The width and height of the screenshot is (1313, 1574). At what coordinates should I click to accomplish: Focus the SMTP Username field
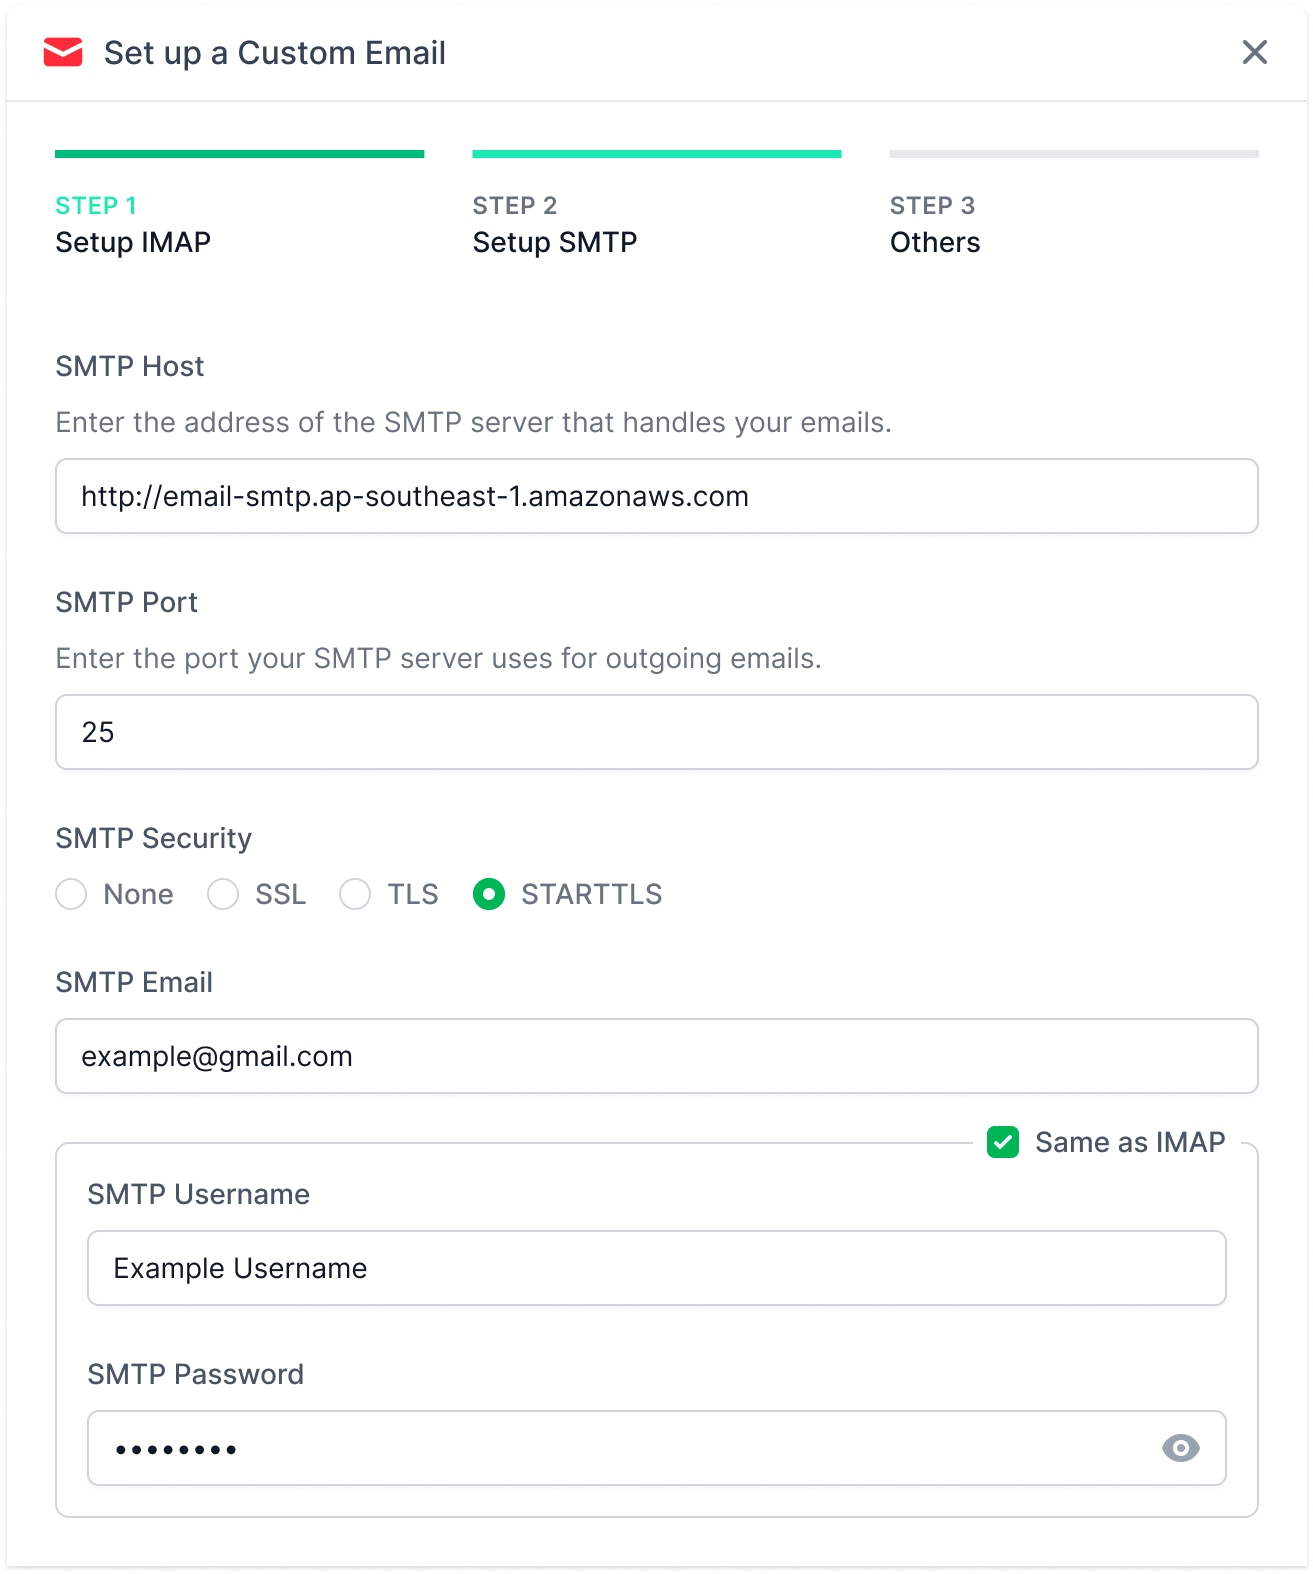656,1268
